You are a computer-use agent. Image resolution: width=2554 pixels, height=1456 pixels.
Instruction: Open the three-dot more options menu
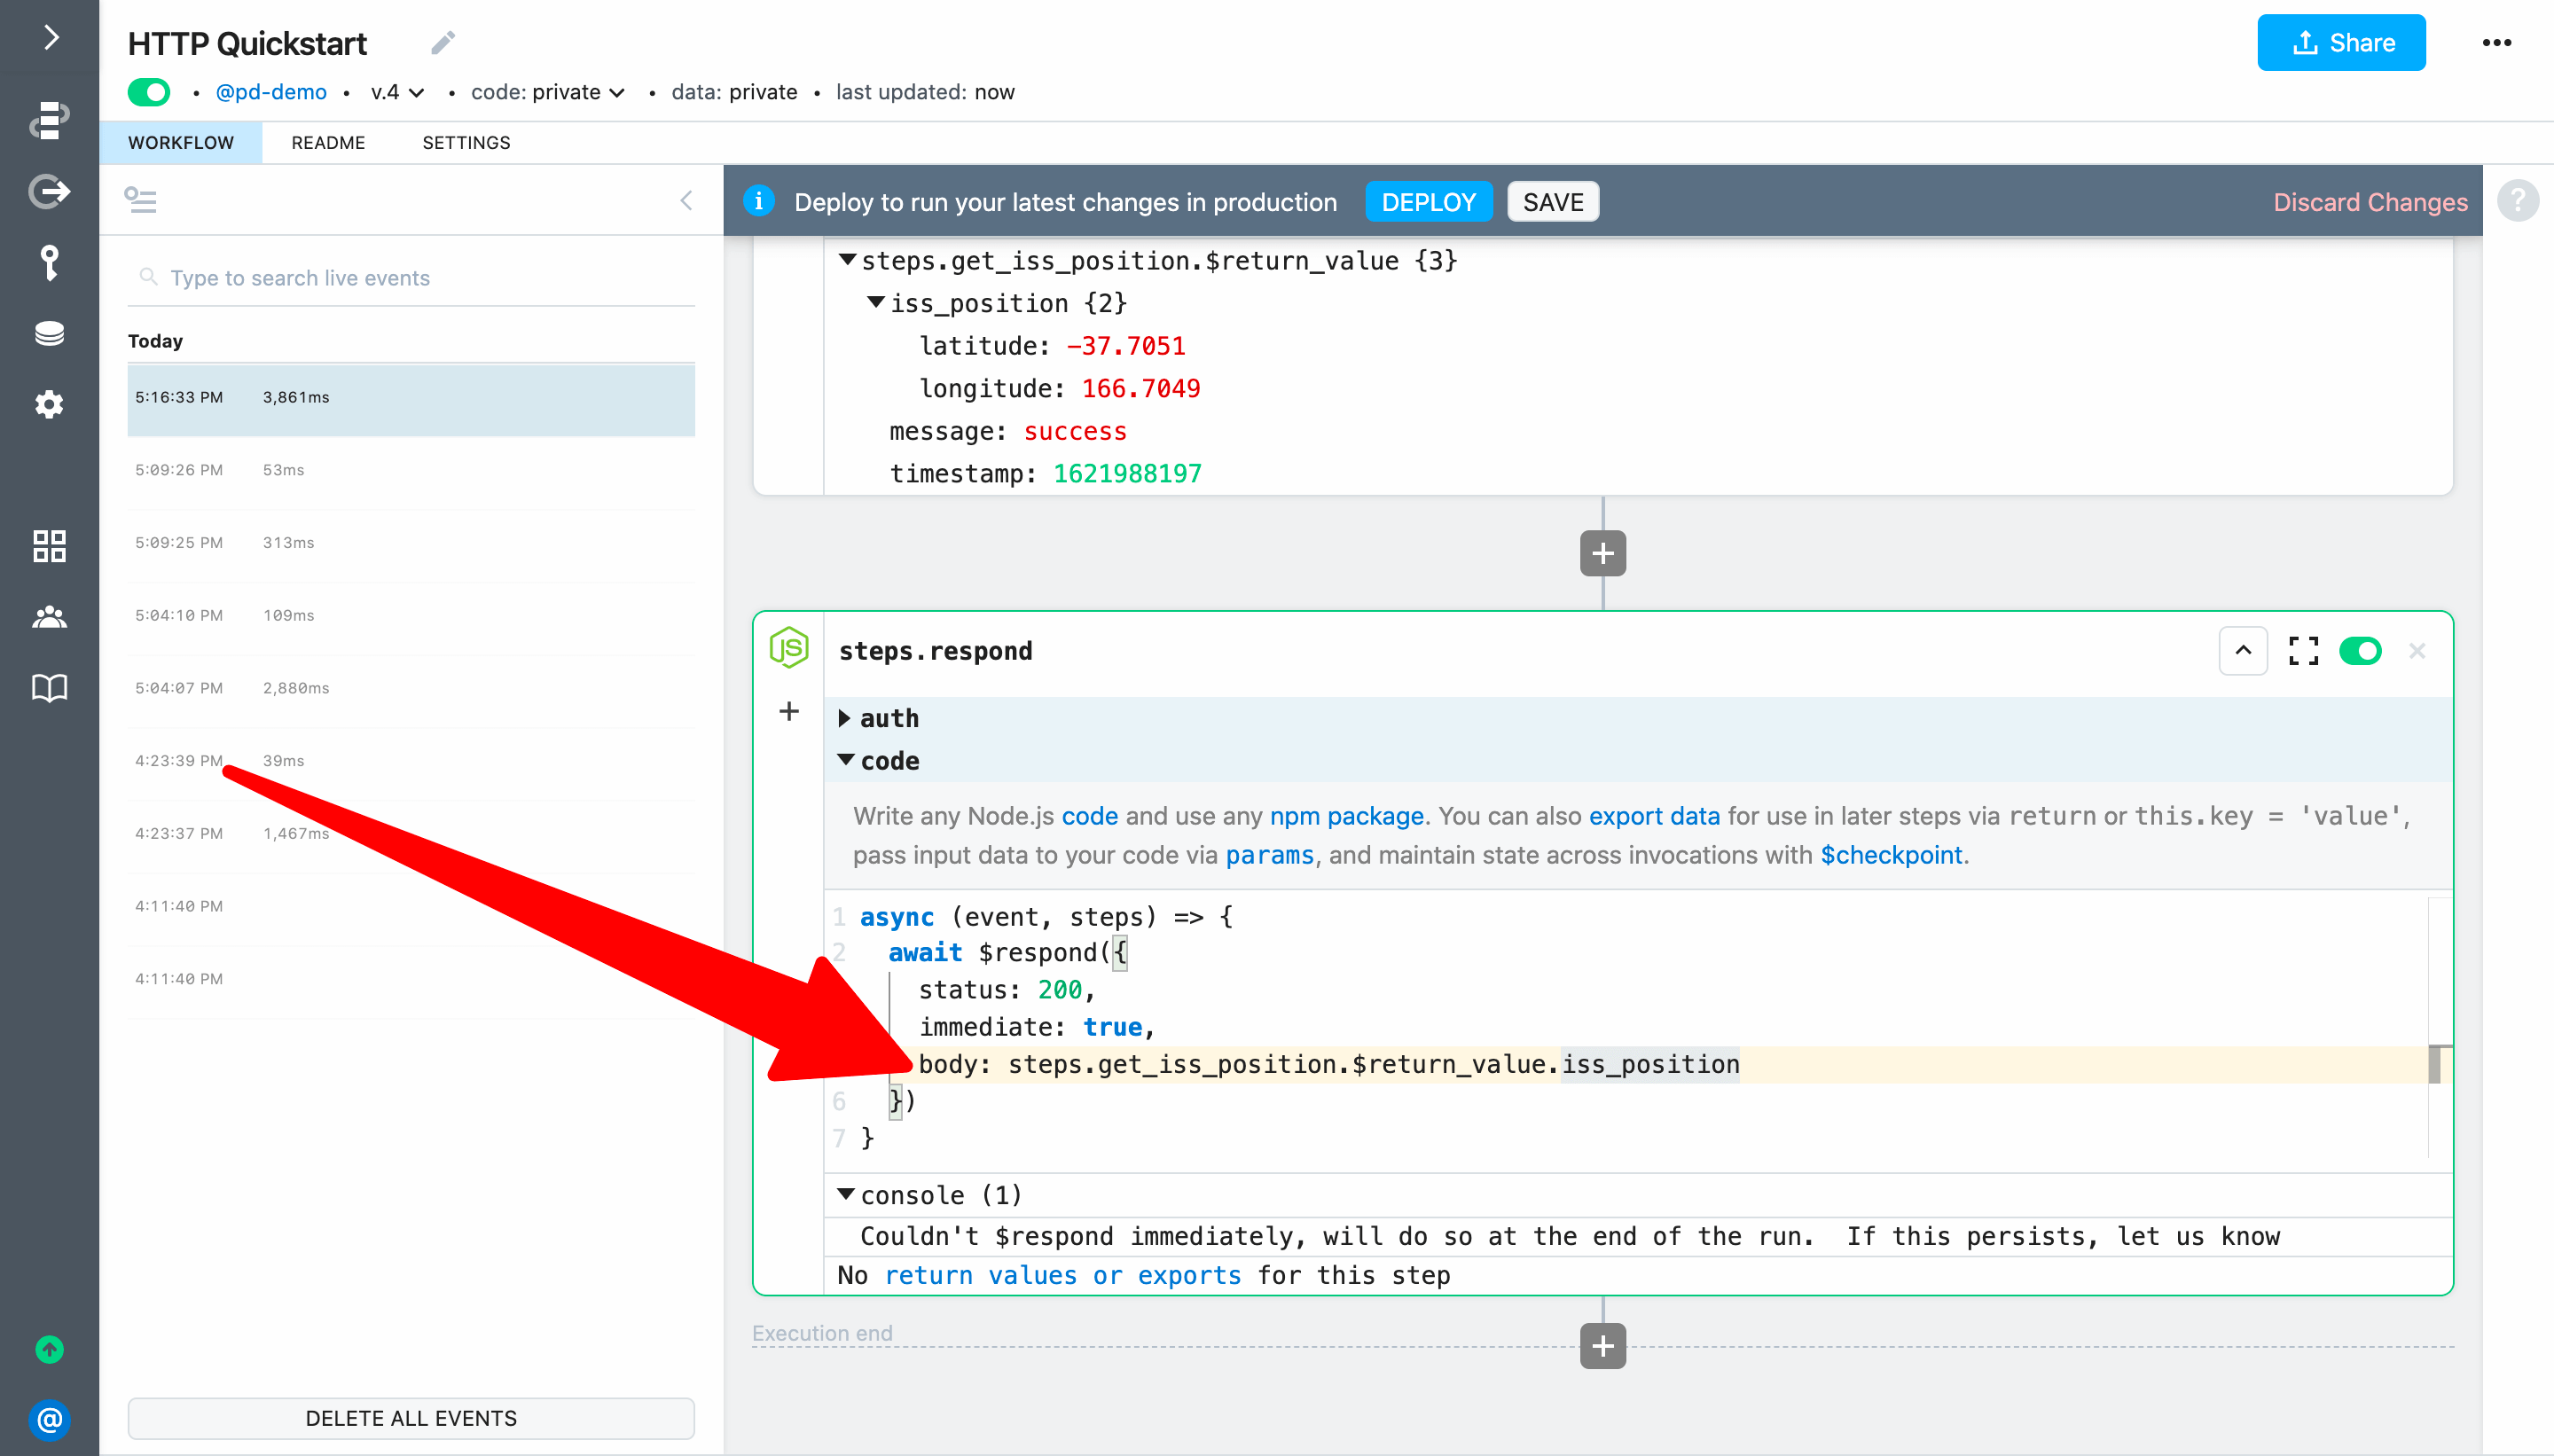pyautogui.click(x=2496, y=43)
